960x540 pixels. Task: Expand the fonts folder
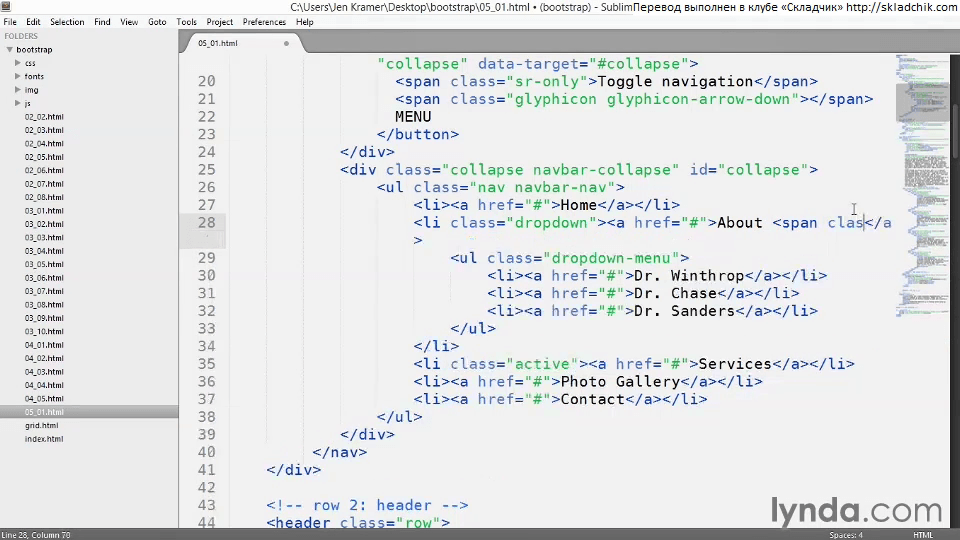pos(18,77)
